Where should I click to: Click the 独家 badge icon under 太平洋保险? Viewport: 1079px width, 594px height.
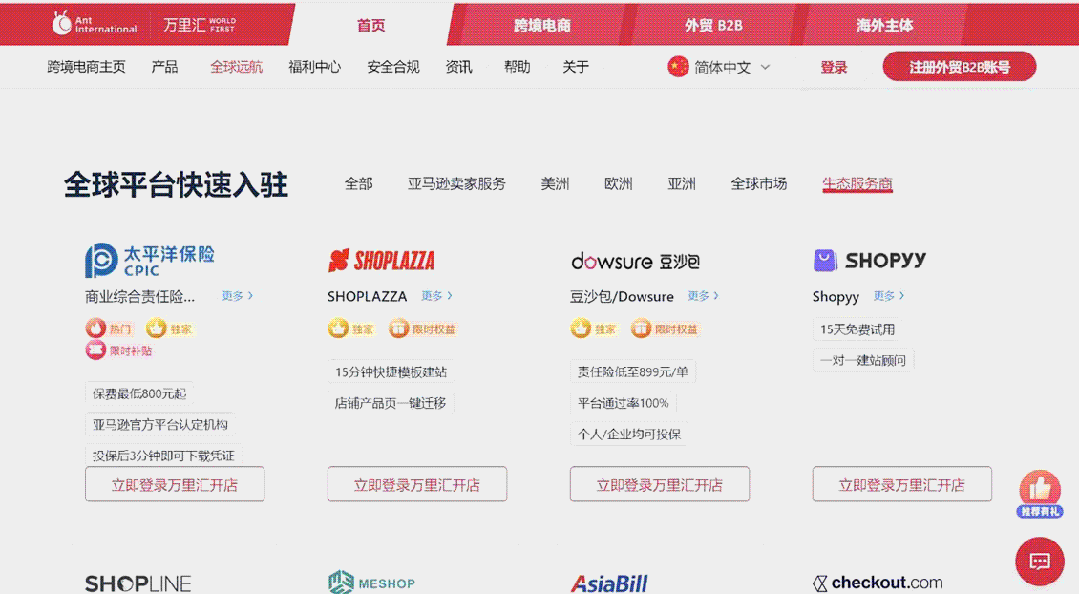[156, 328]
